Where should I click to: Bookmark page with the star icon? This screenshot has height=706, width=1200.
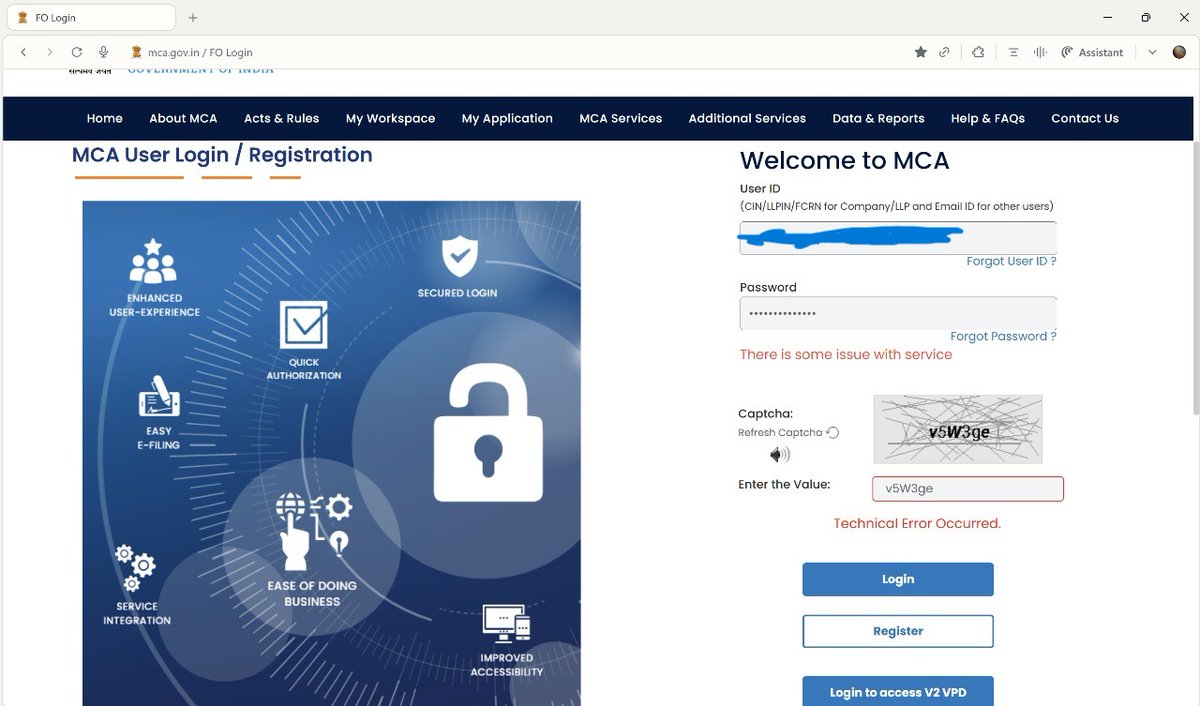[x=921, y=52]
